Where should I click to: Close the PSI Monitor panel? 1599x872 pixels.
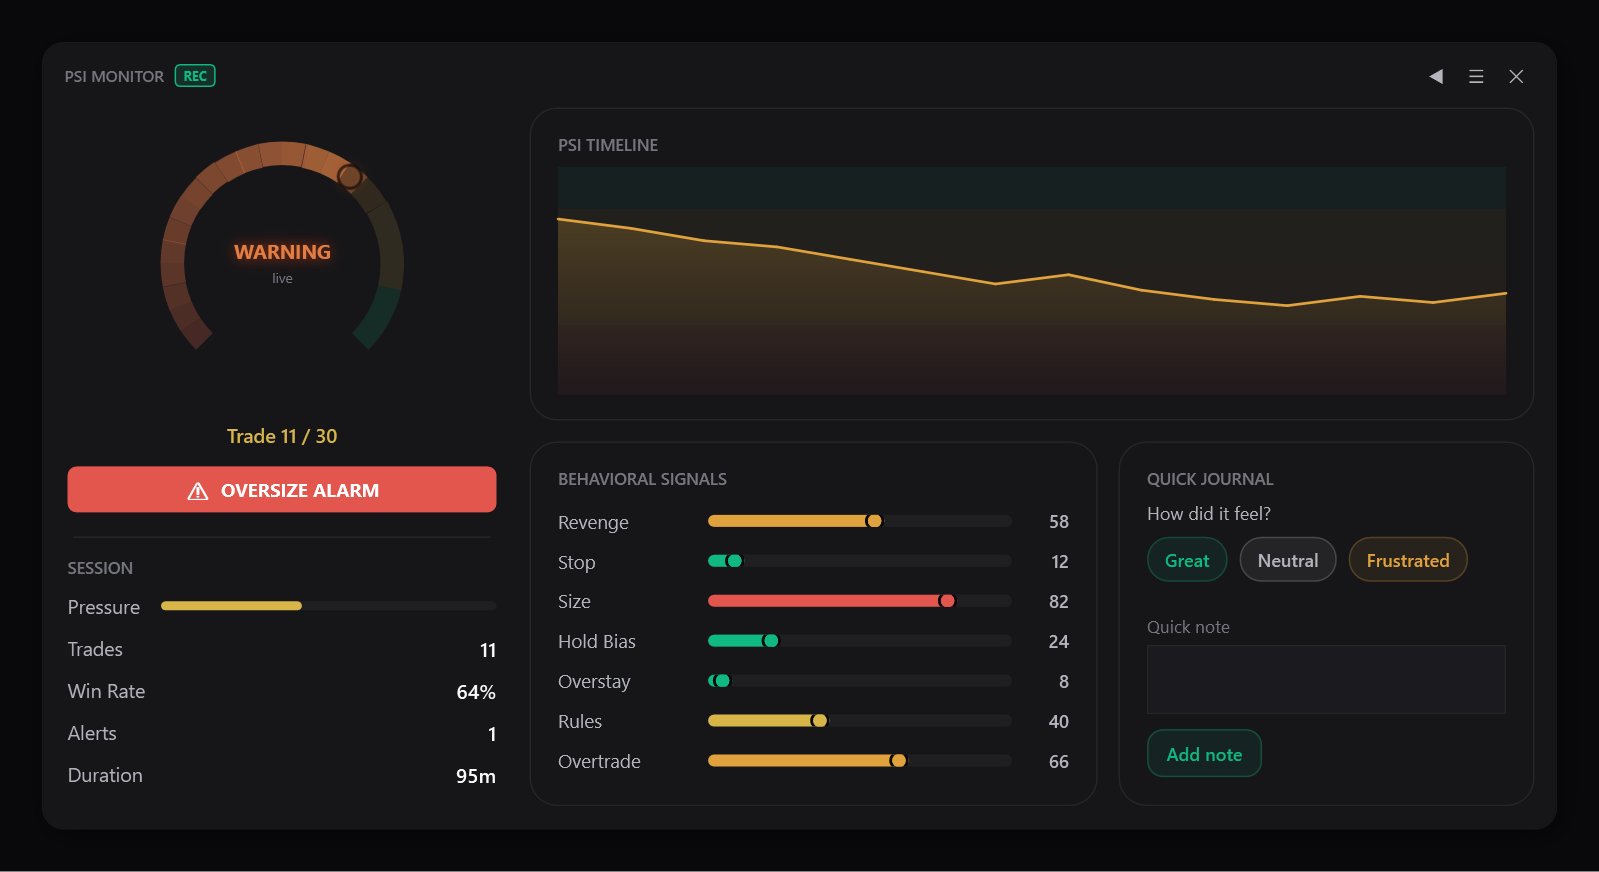coord(1516,76)
